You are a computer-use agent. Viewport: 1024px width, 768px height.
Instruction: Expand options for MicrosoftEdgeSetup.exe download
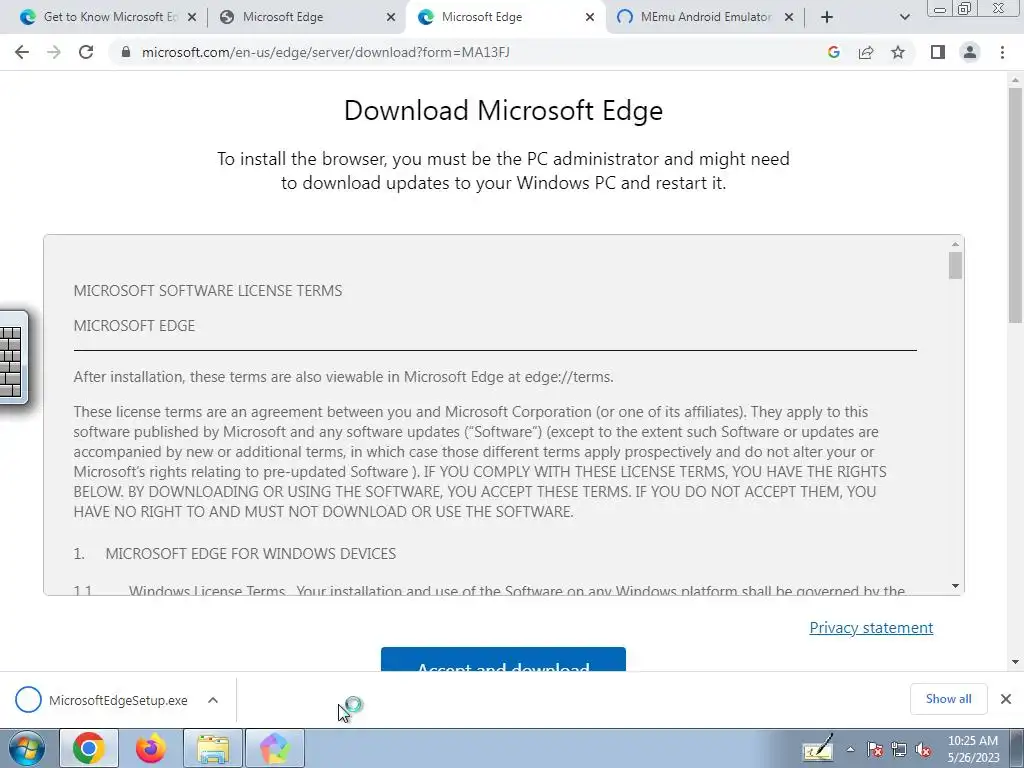(x=213, y=700)
